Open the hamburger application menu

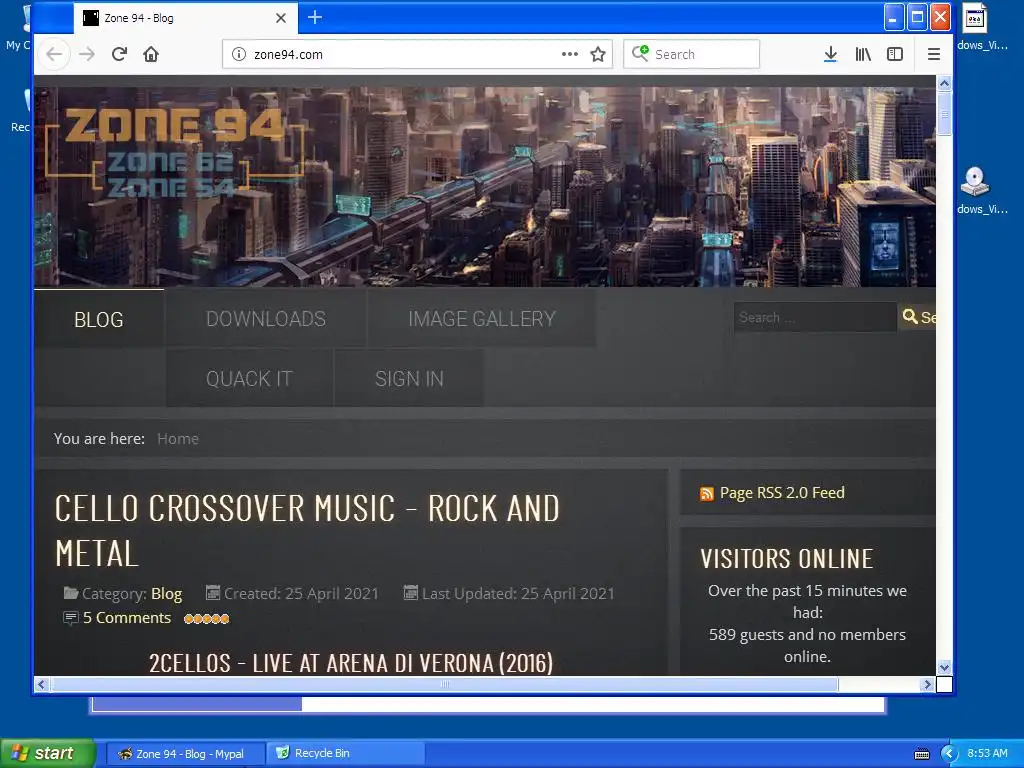(934, 54)
